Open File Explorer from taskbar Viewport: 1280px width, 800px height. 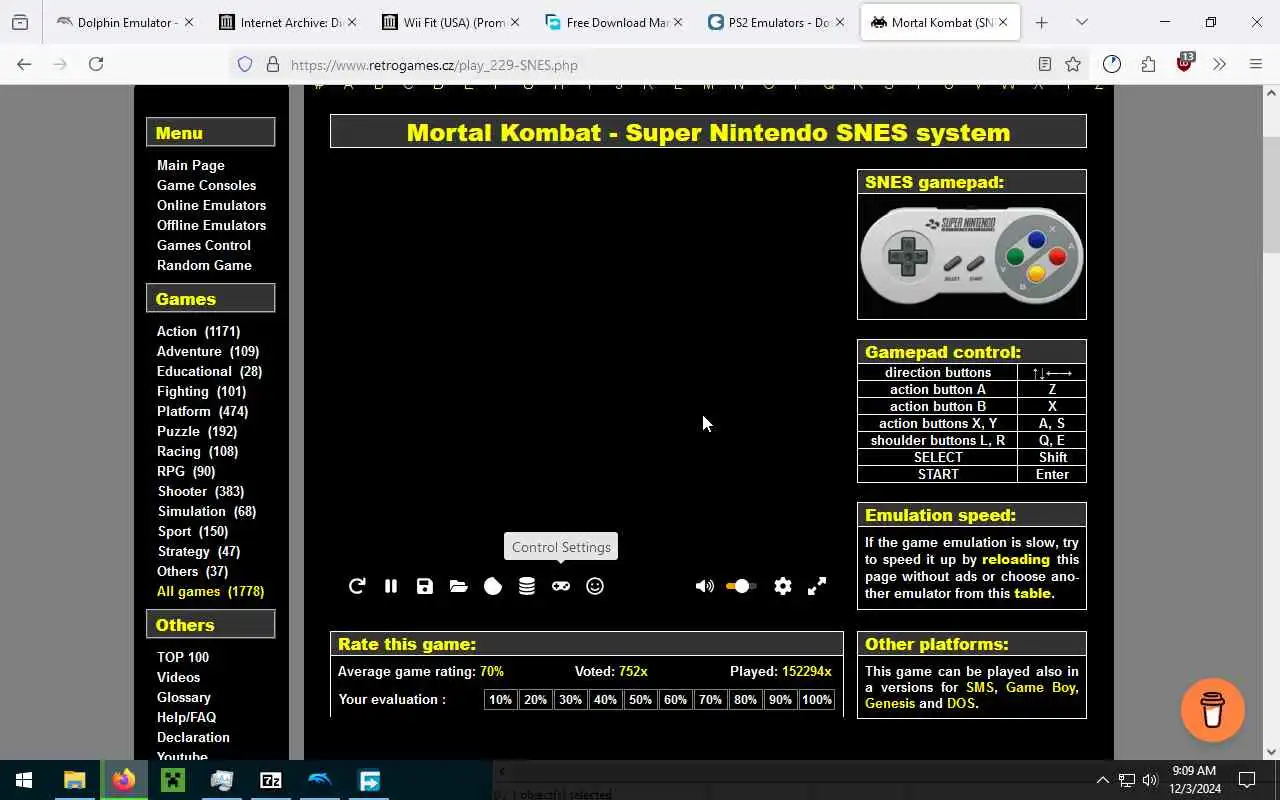coord(75,780)
